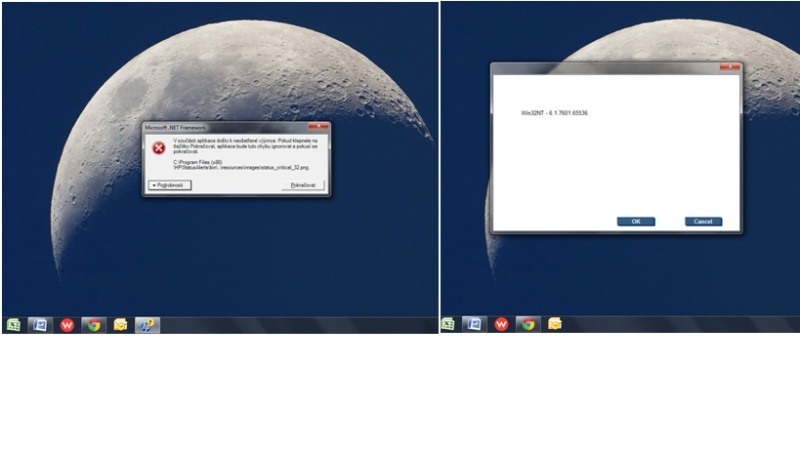Click Cancel in the Win32NT dialog

703,221
